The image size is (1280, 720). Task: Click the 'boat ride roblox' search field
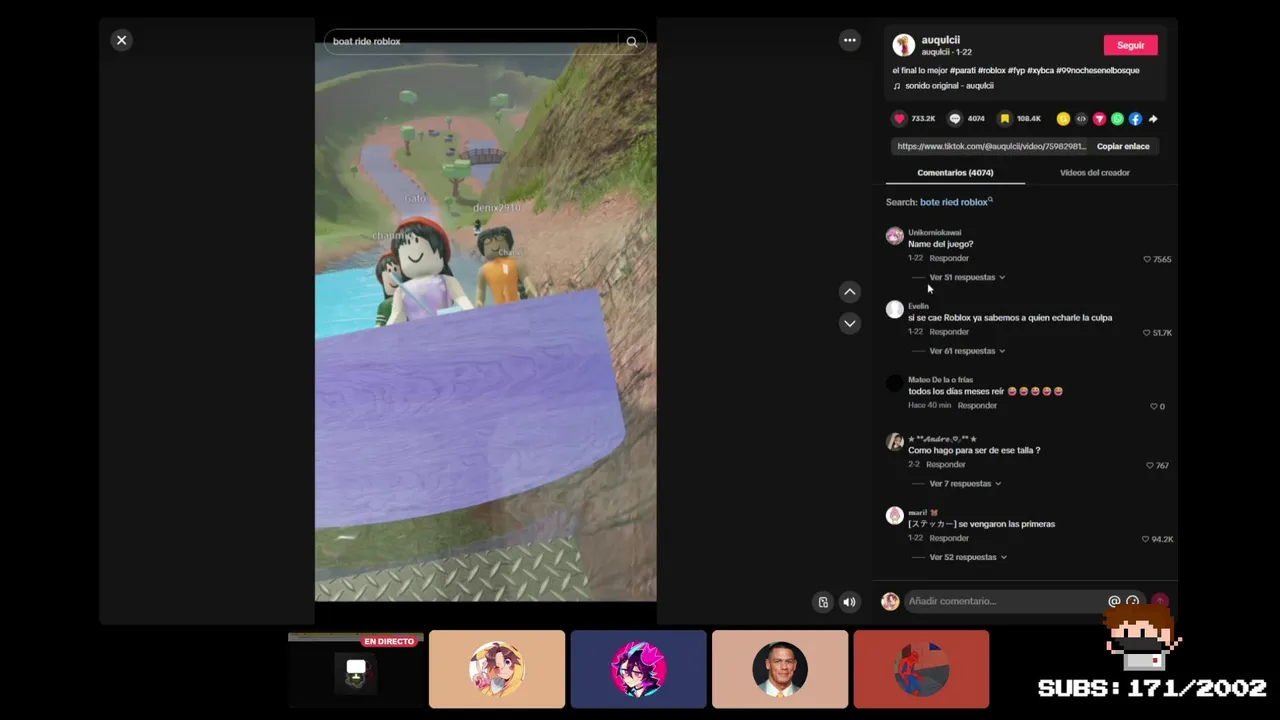(470, 42)
